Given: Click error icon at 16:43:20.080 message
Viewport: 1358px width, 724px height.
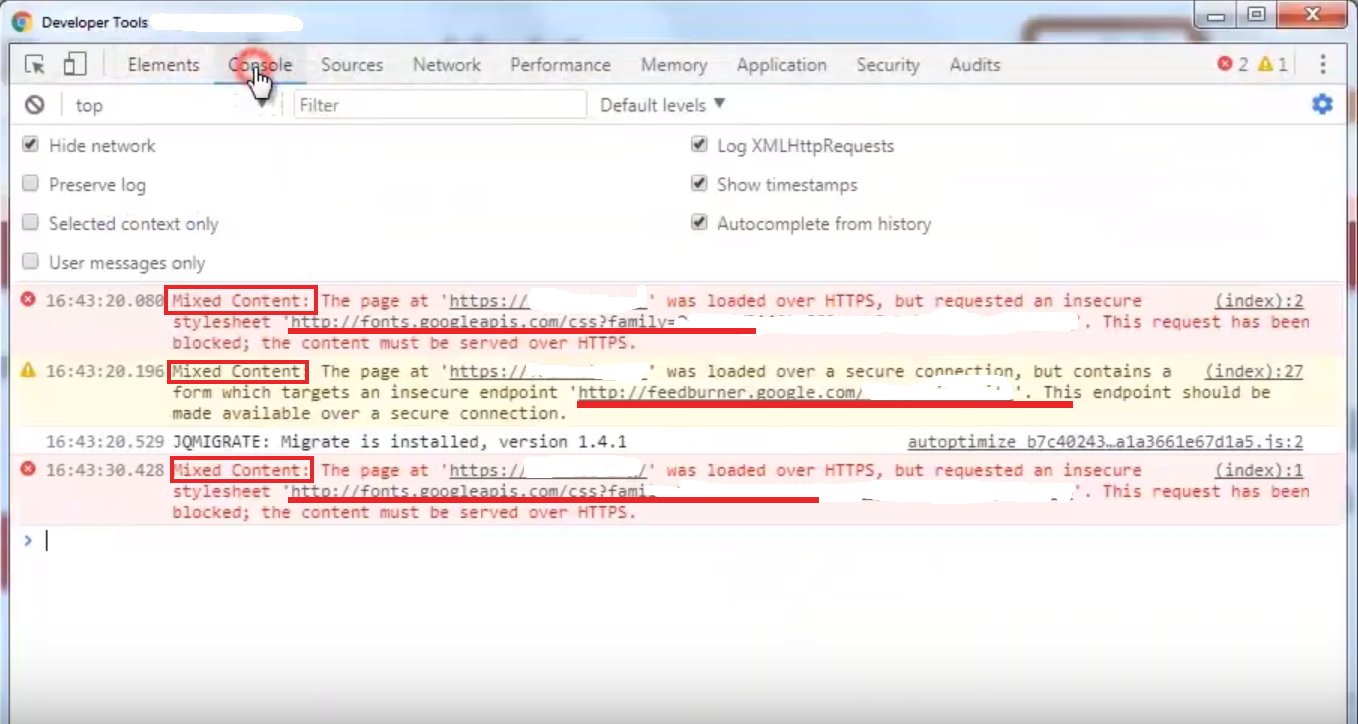Looking at the screenshot, I should pyautogui.click(x=28, y=300).
